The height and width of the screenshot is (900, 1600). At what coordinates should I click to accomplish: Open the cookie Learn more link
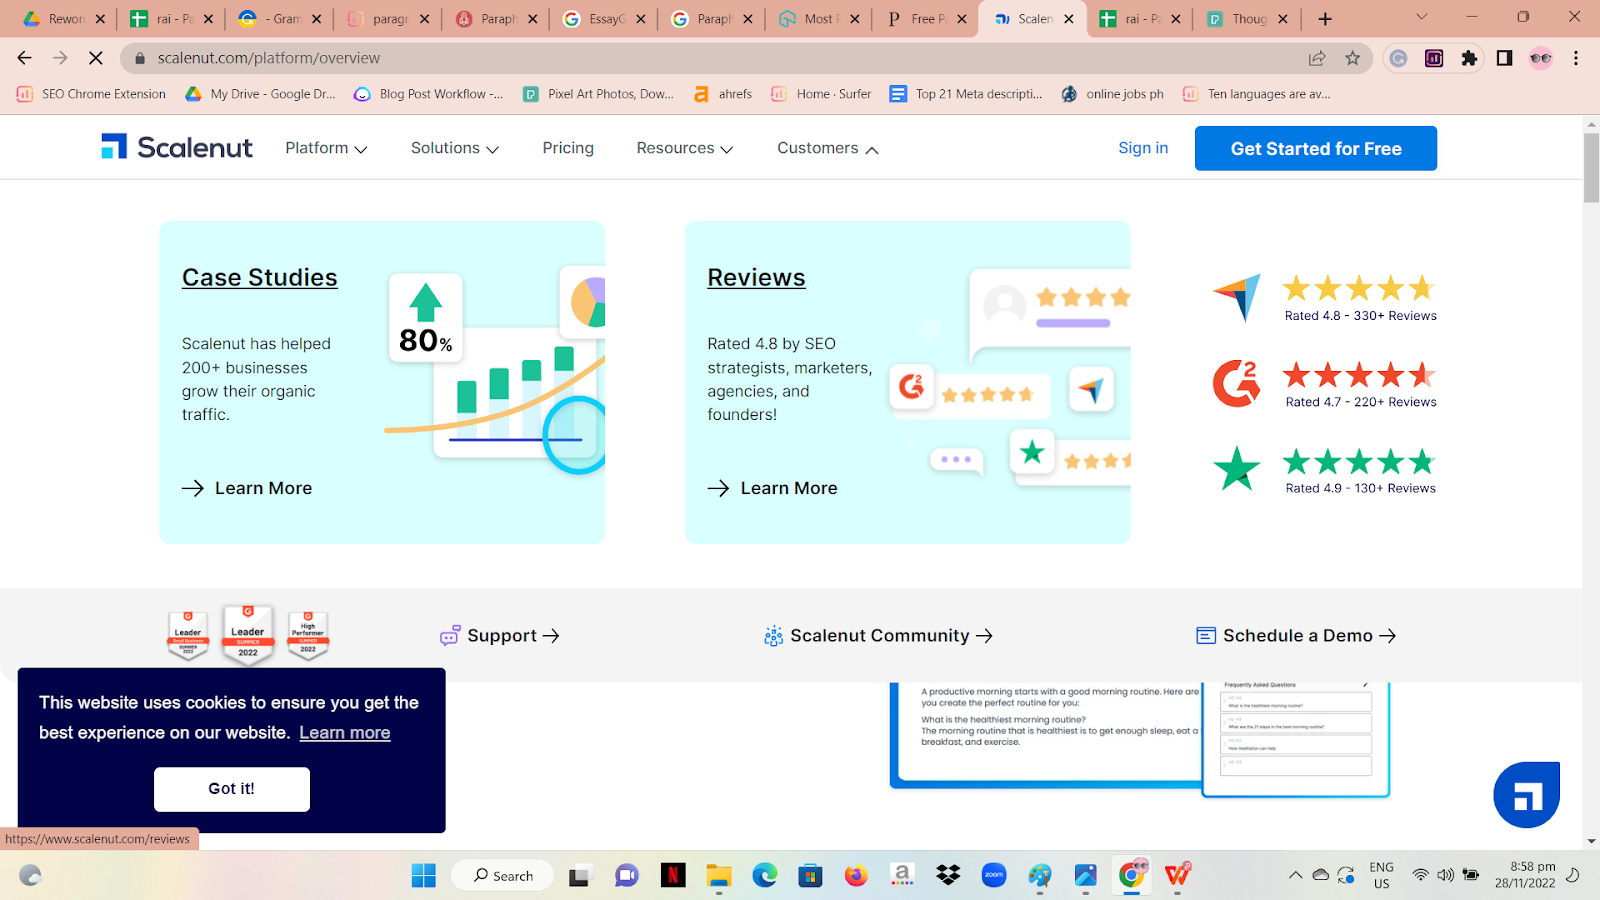pyautogui.click(x=345, y=732)
